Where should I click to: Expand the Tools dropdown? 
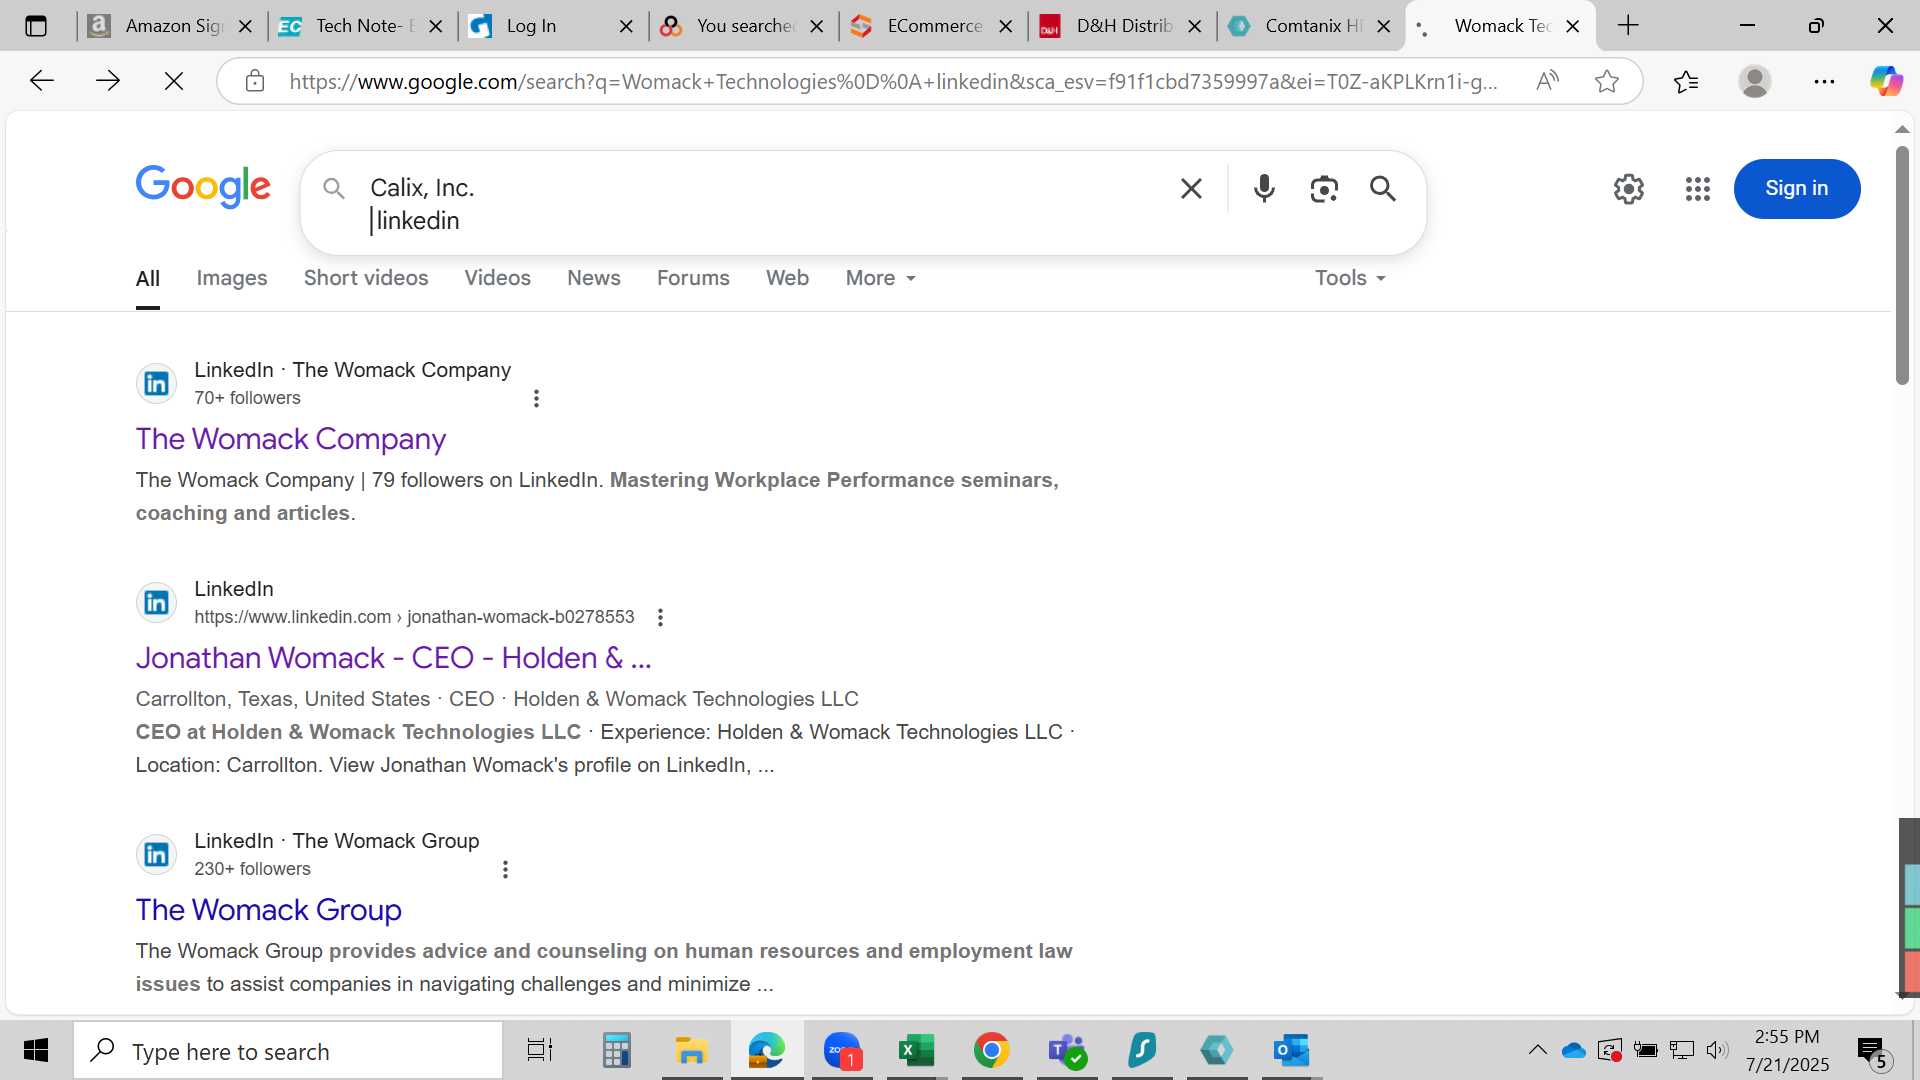(1350, 279)
